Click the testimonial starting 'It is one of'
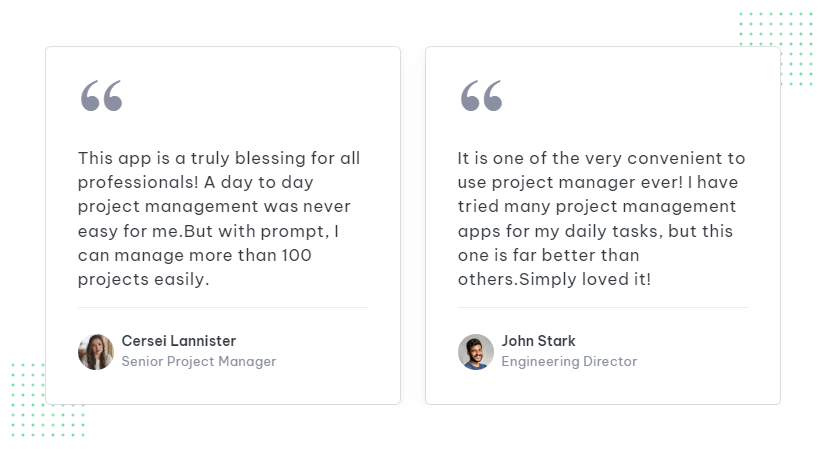 (x=601, y=219)
